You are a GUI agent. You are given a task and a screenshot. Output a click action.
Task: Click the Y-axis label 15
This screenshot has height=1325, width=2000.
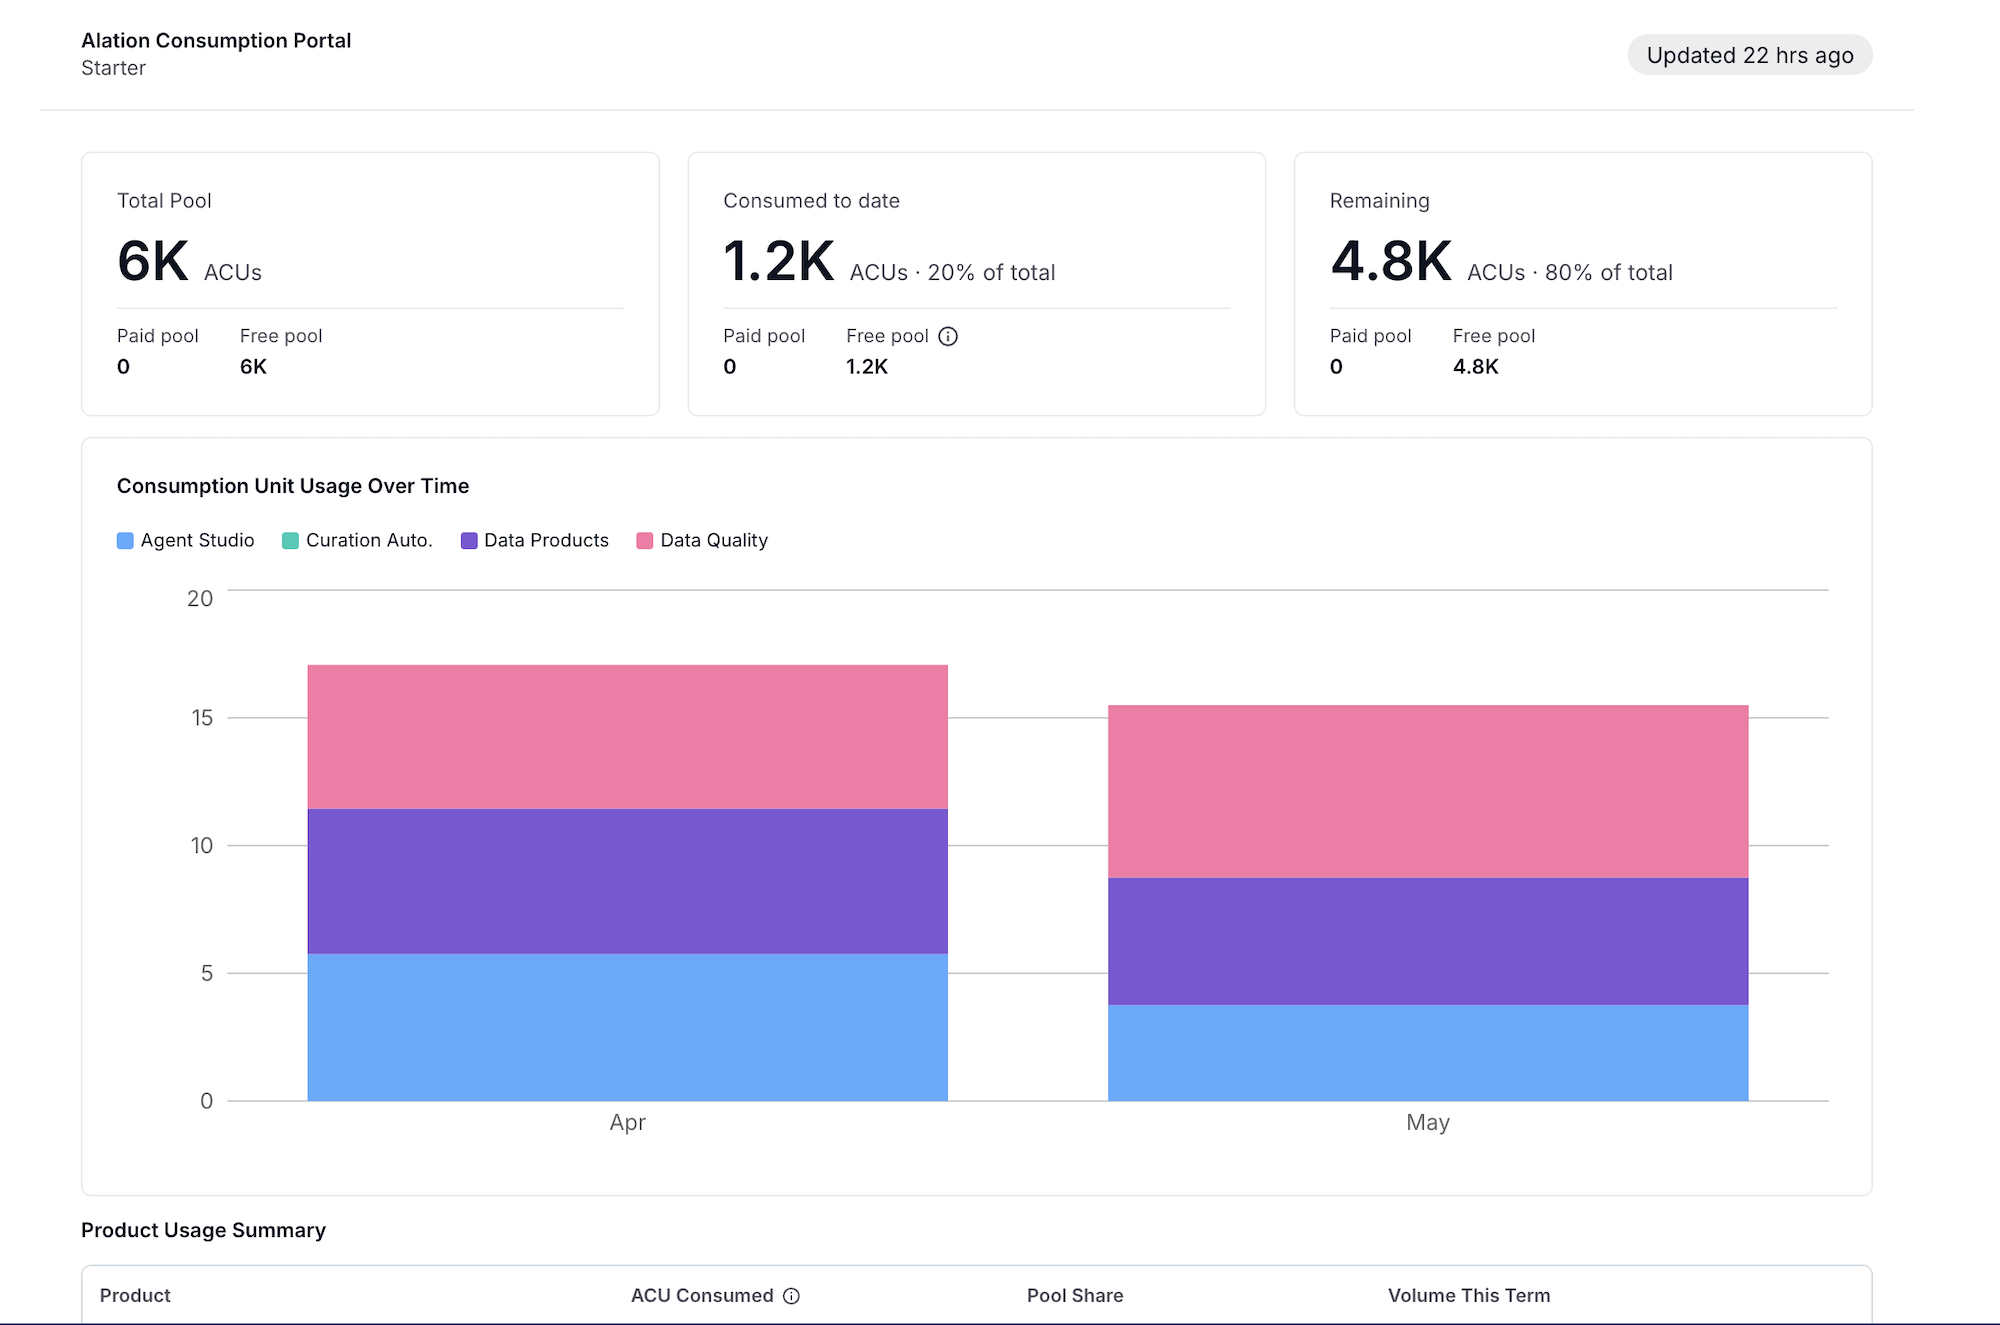(x=202, y=717)
